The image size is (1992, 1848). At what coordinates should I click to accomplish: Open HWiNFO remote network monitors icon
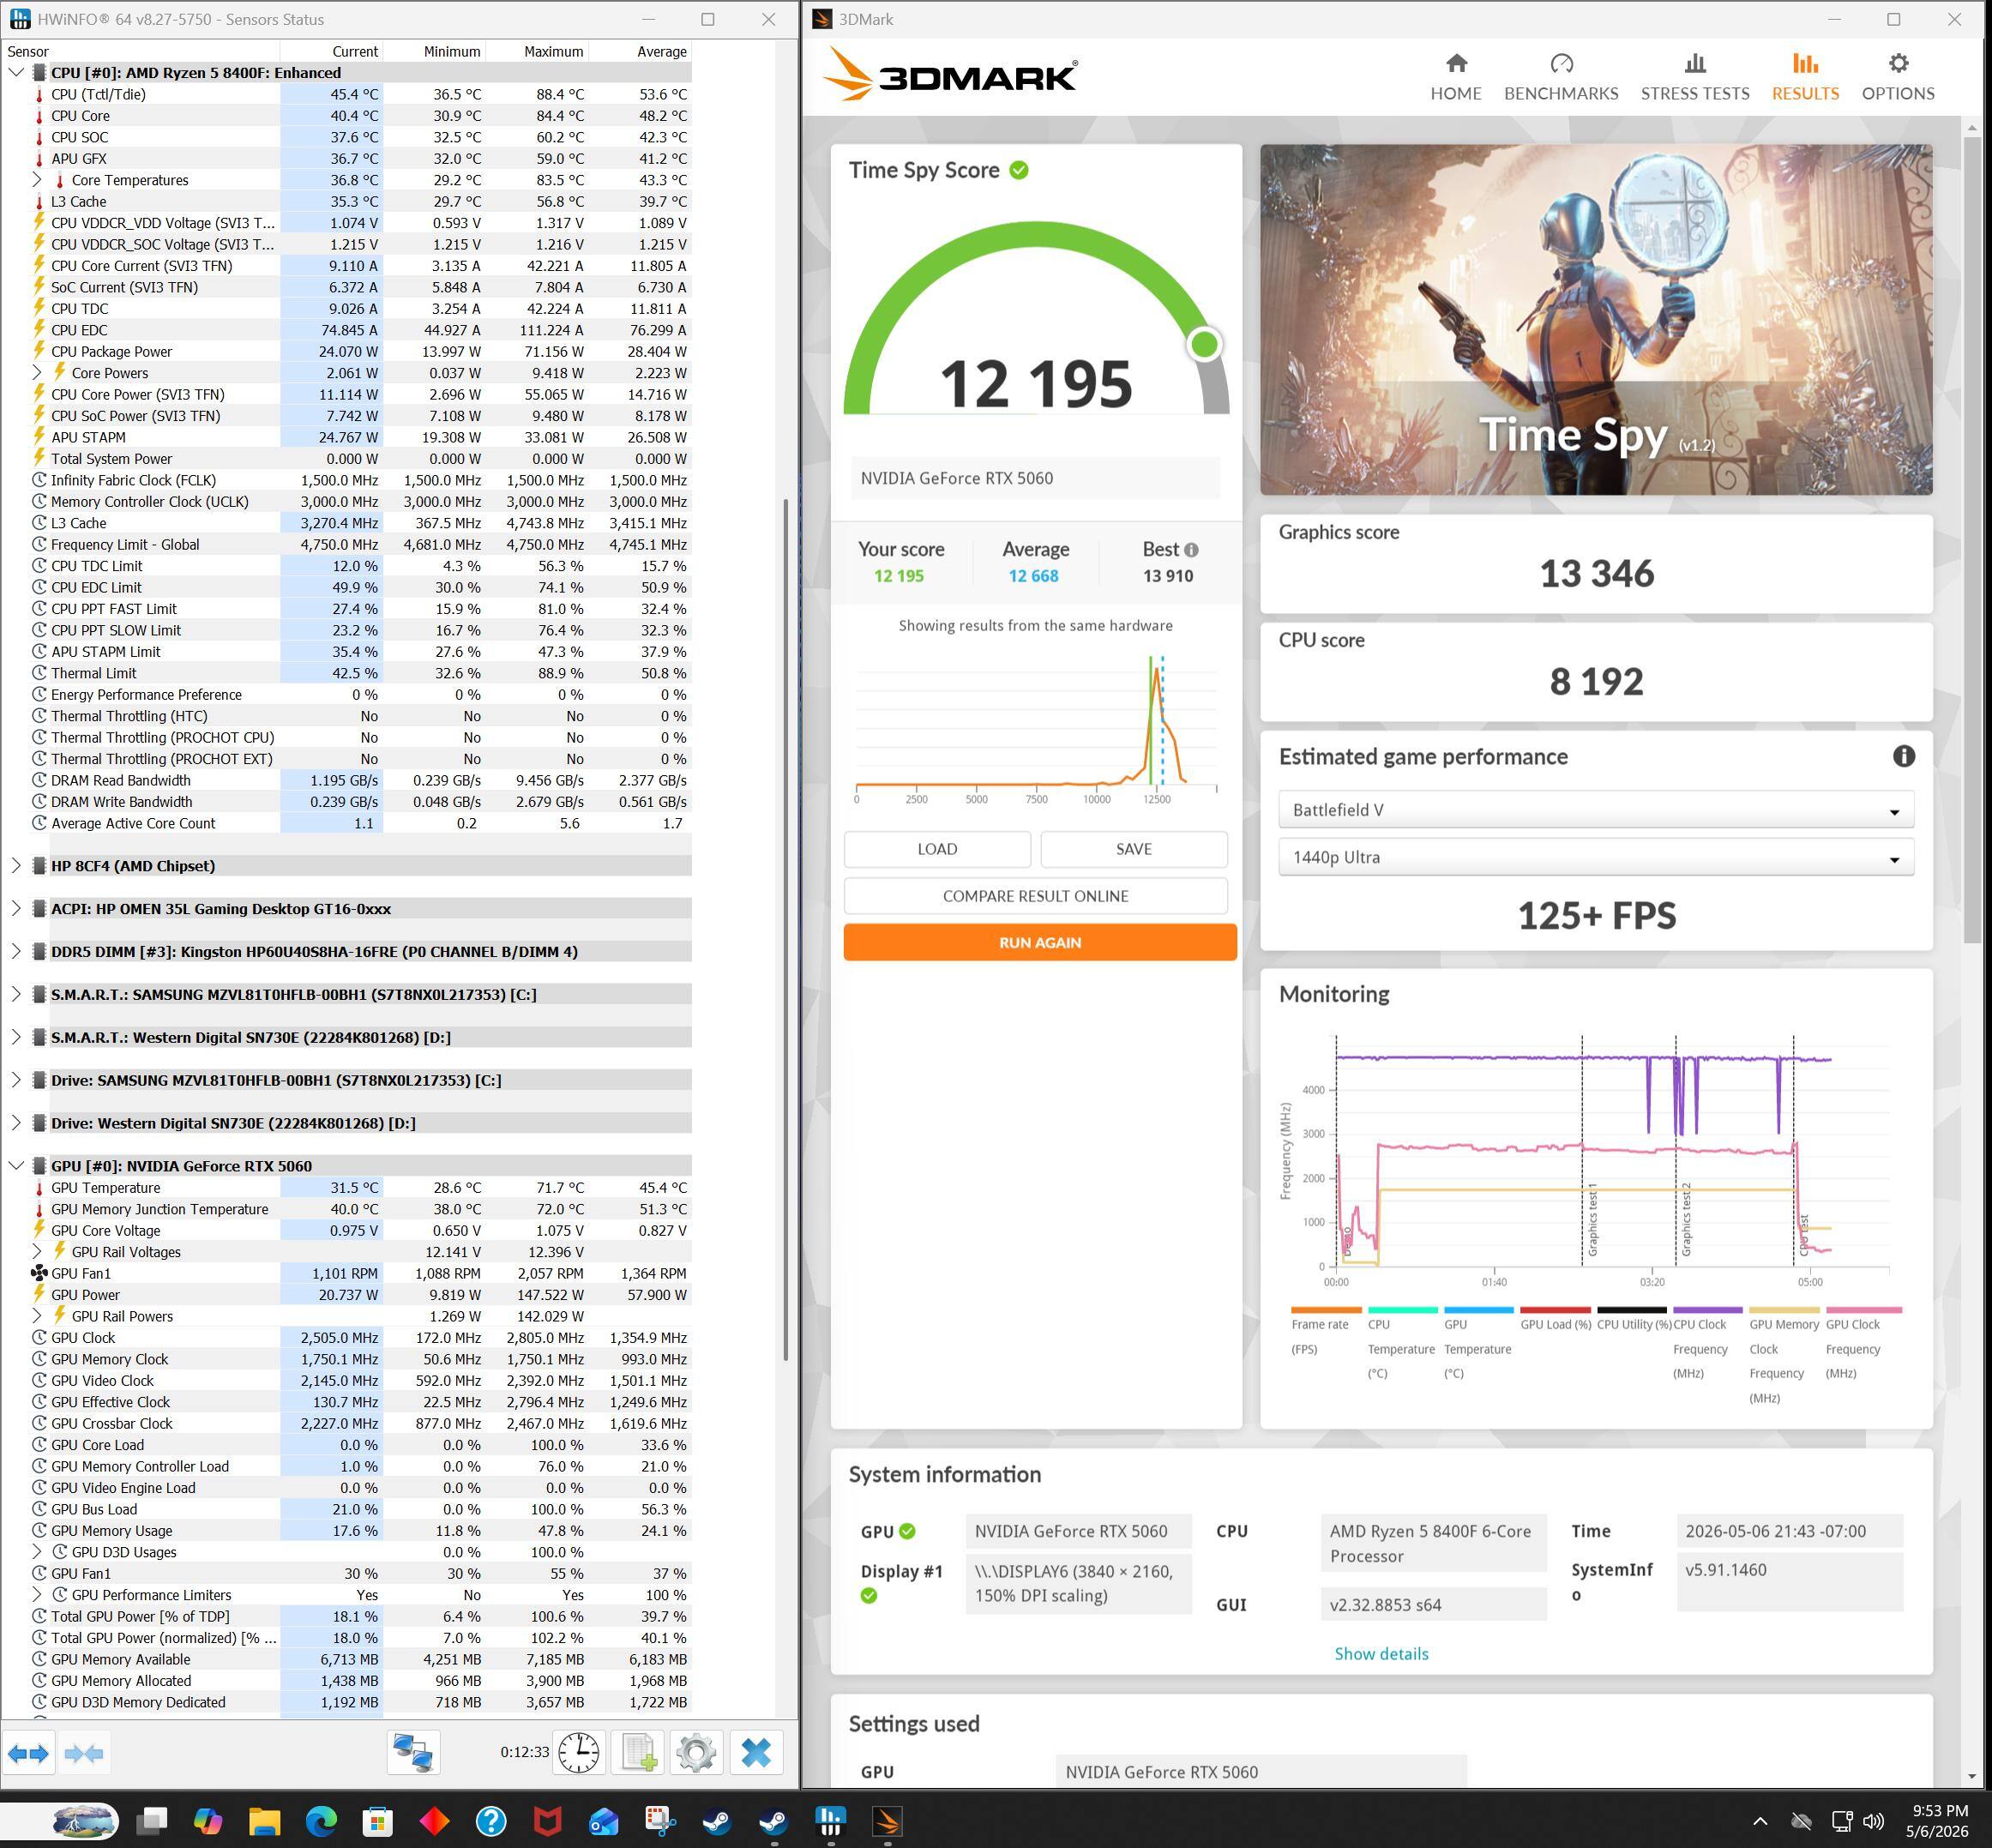pos(413,1753)
